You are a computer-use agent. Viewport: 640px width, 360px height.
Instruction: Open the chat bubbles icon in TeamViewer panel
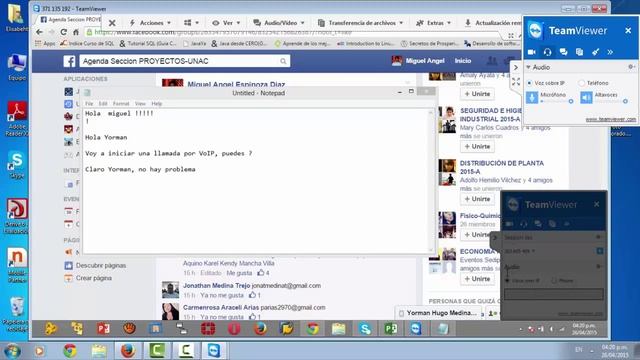click(563, 52)
